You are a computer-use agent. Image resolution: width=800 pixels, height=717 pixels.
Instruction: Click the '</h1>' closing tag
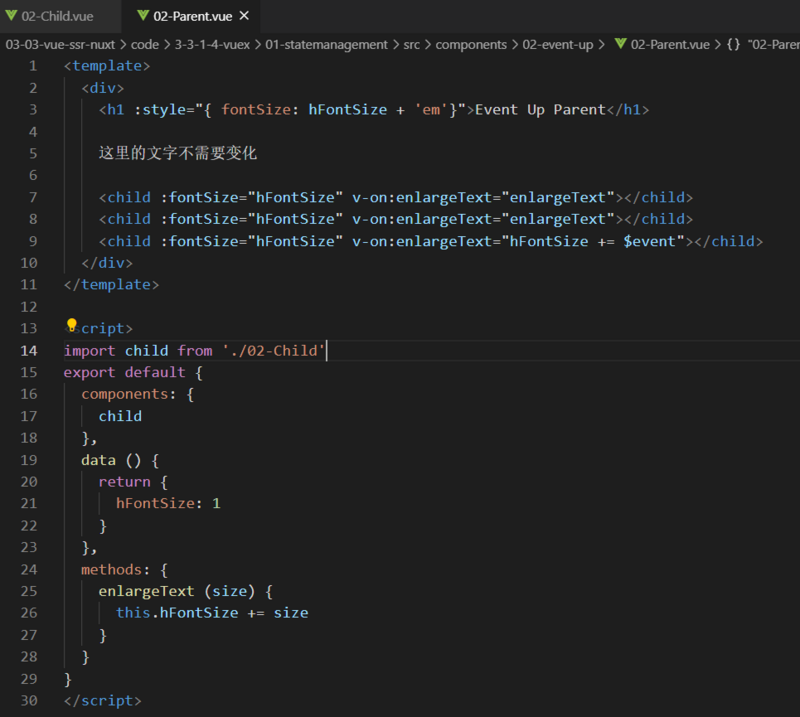[x=628, y=110]
